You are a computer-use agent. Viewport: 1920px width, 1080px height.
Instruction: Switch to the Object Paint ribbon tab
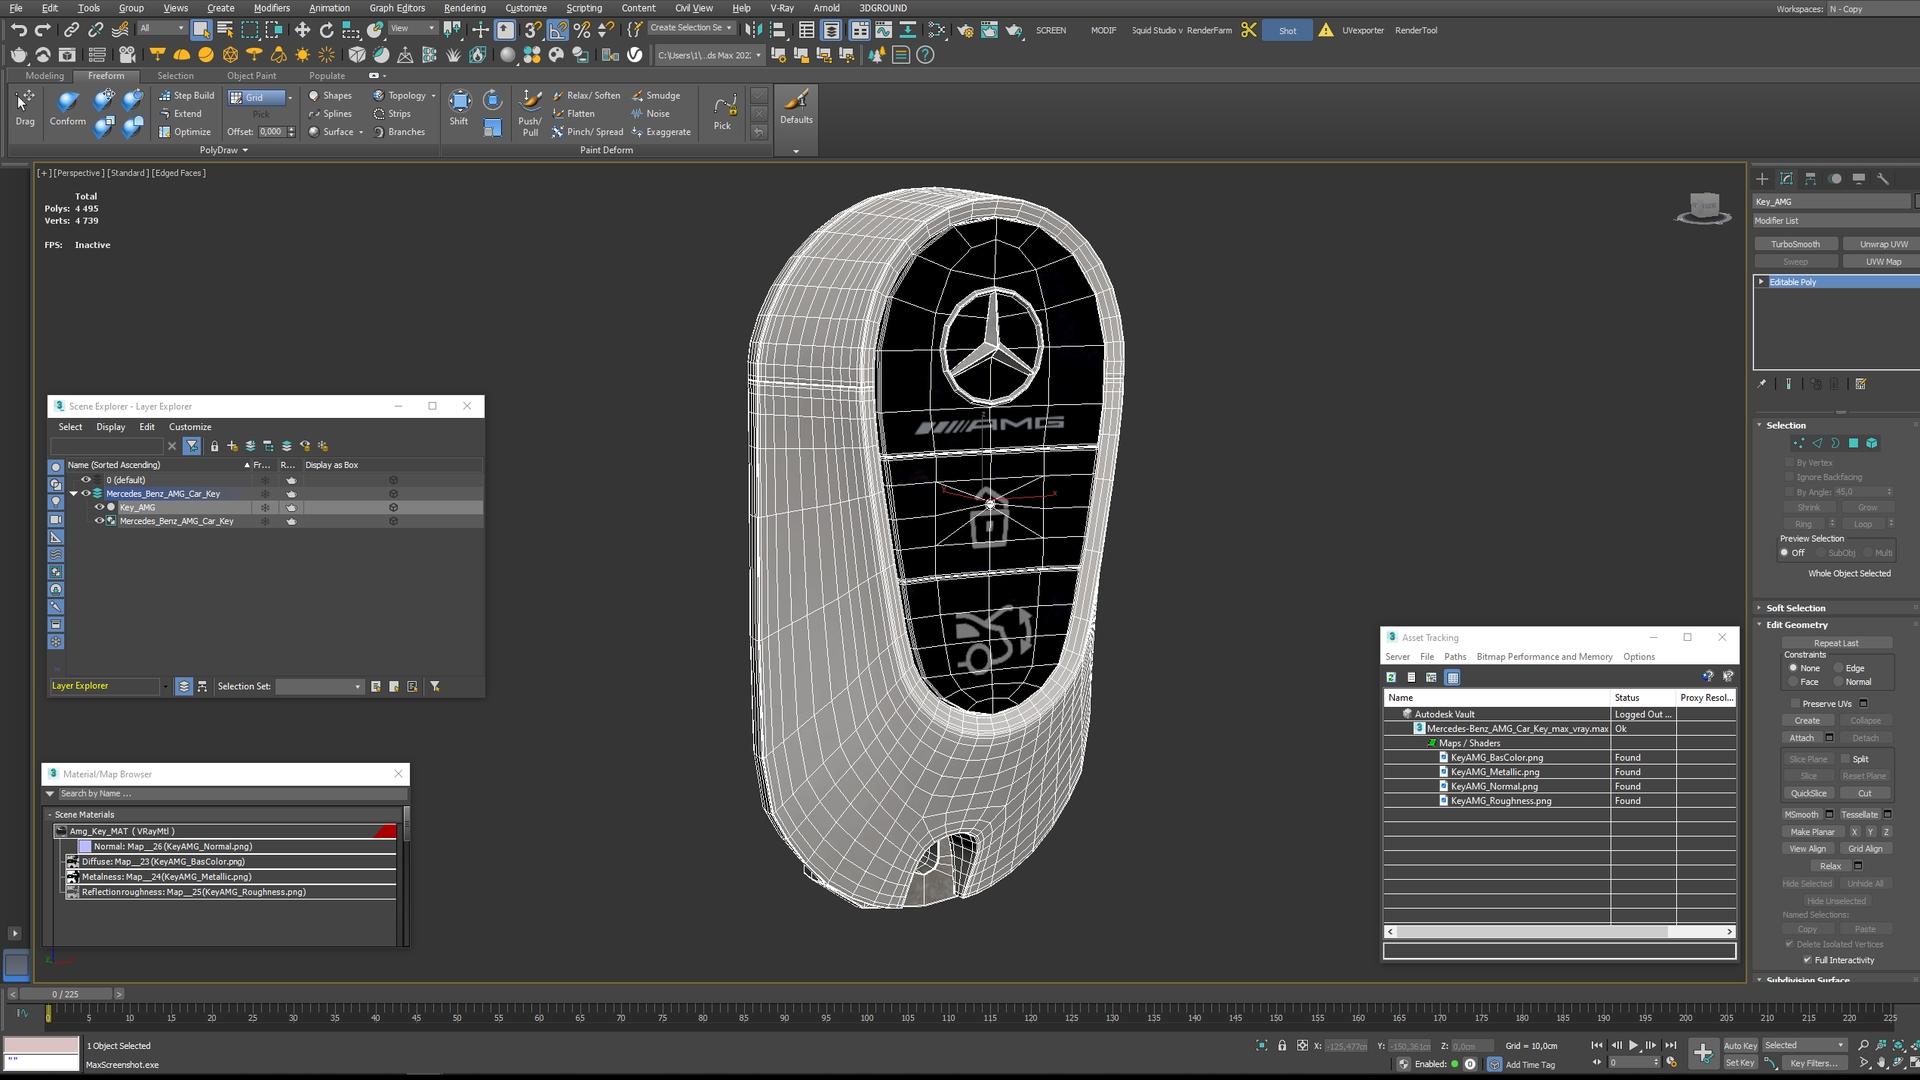click(251, 76)
